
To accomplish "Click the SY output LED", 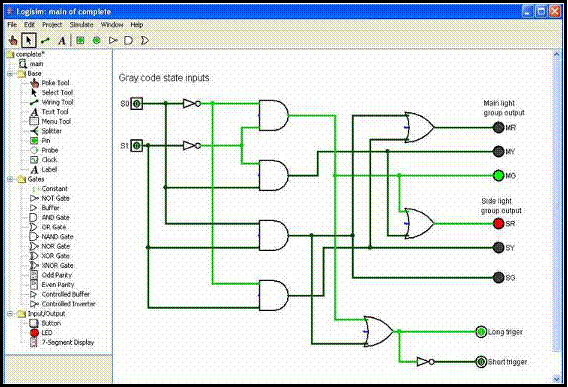I will [498, 247].
